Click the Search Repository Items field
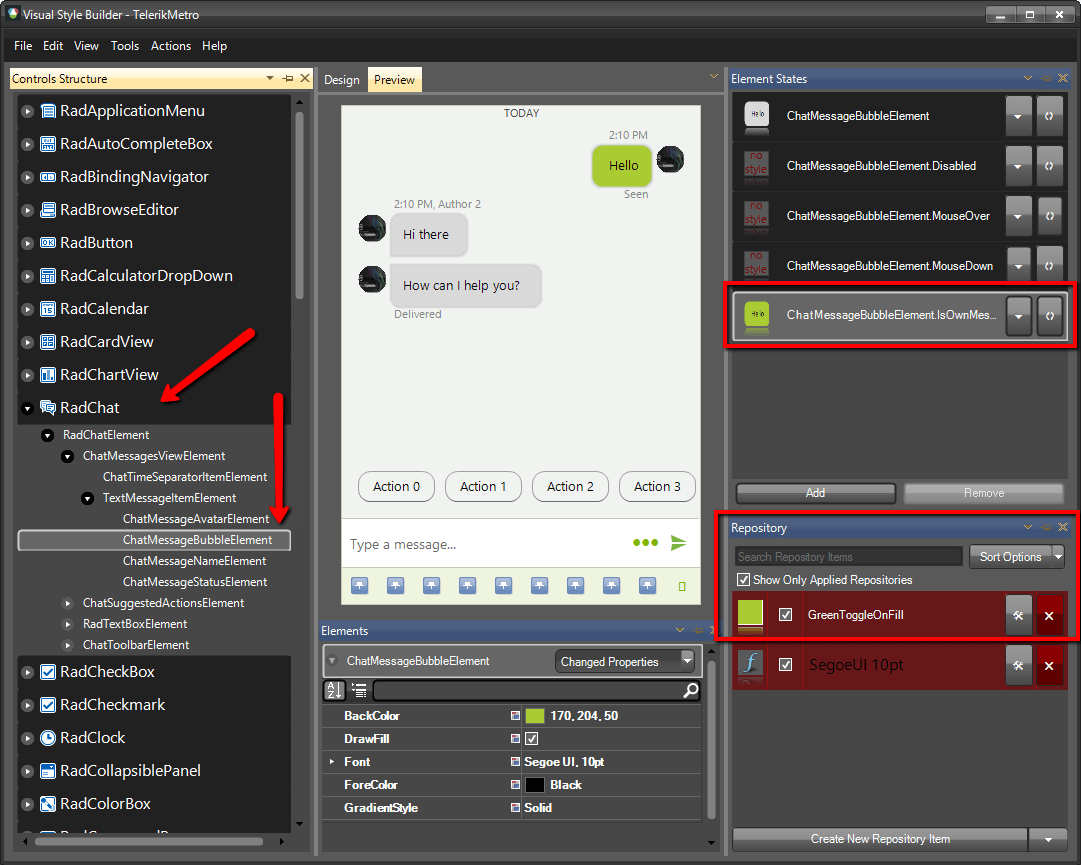 (848, 557)
